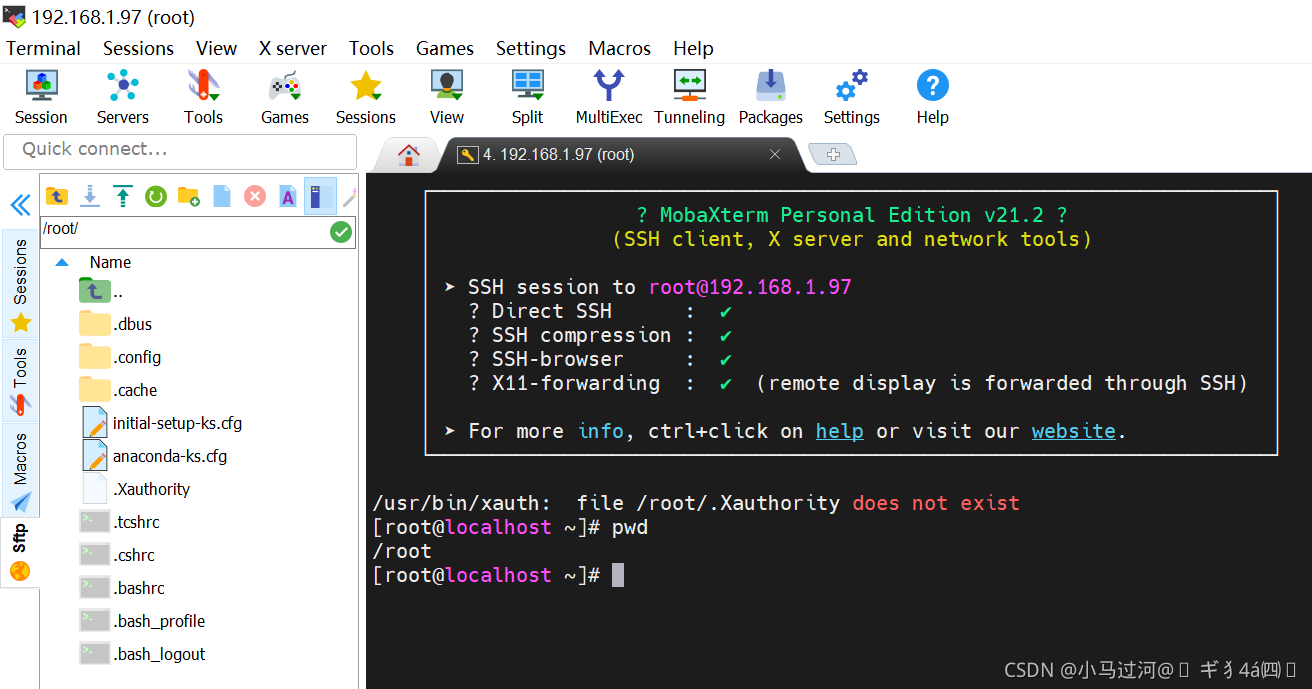This screenshot has width=1312, height=689.
Task: Click the Session toolbar icon
Action: pos(41,97)
